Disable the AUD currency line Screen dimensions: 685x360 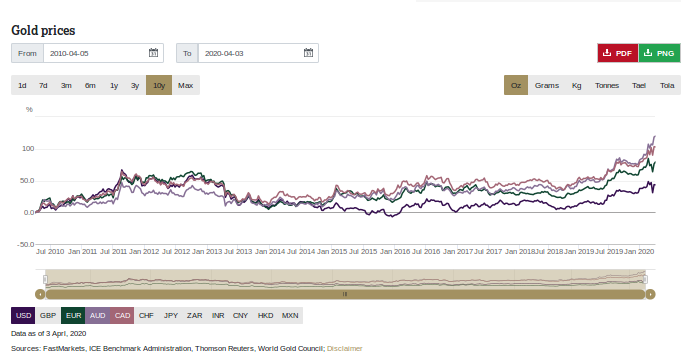(97, 315)
